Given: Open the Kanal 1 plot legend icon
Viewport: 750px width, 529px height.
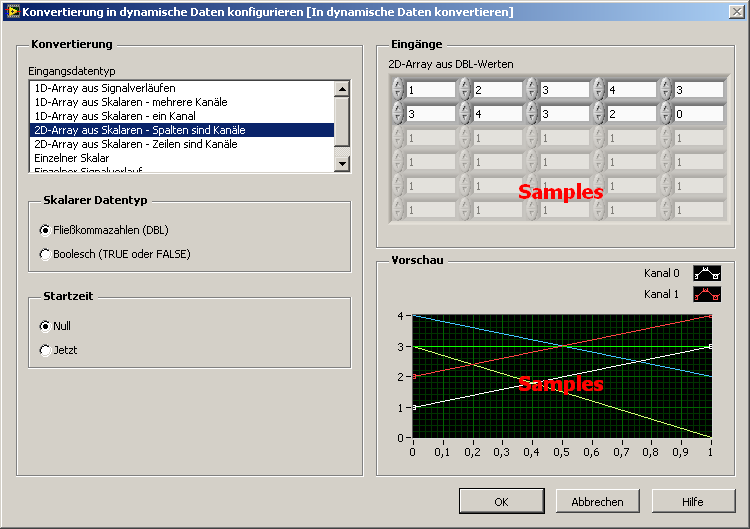Looking at the screenshot, I should tap(707, 294).
